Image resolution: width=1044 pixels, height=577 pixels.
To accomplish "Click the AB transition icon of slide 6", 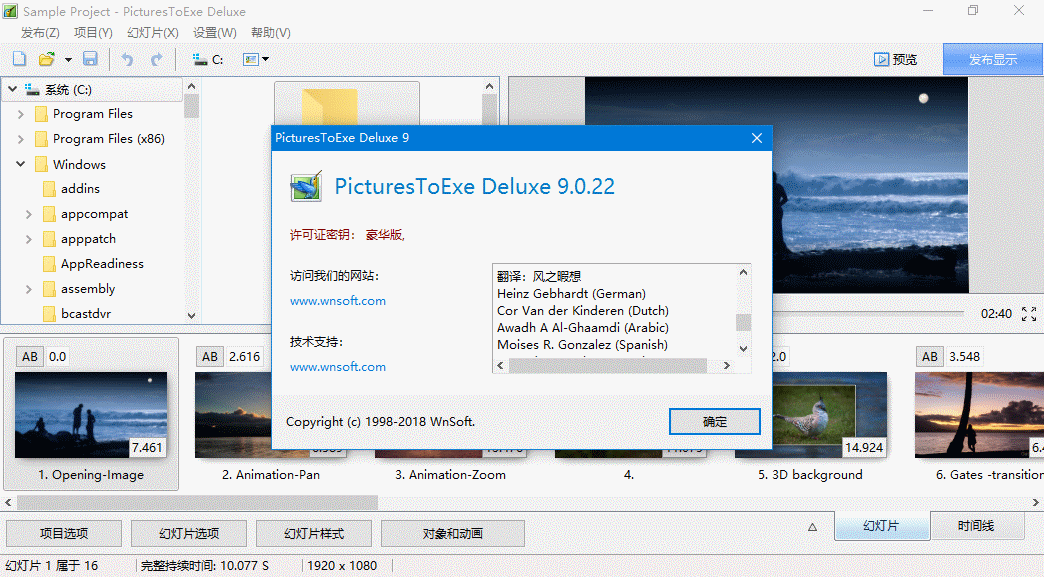I will coord(930,357).
